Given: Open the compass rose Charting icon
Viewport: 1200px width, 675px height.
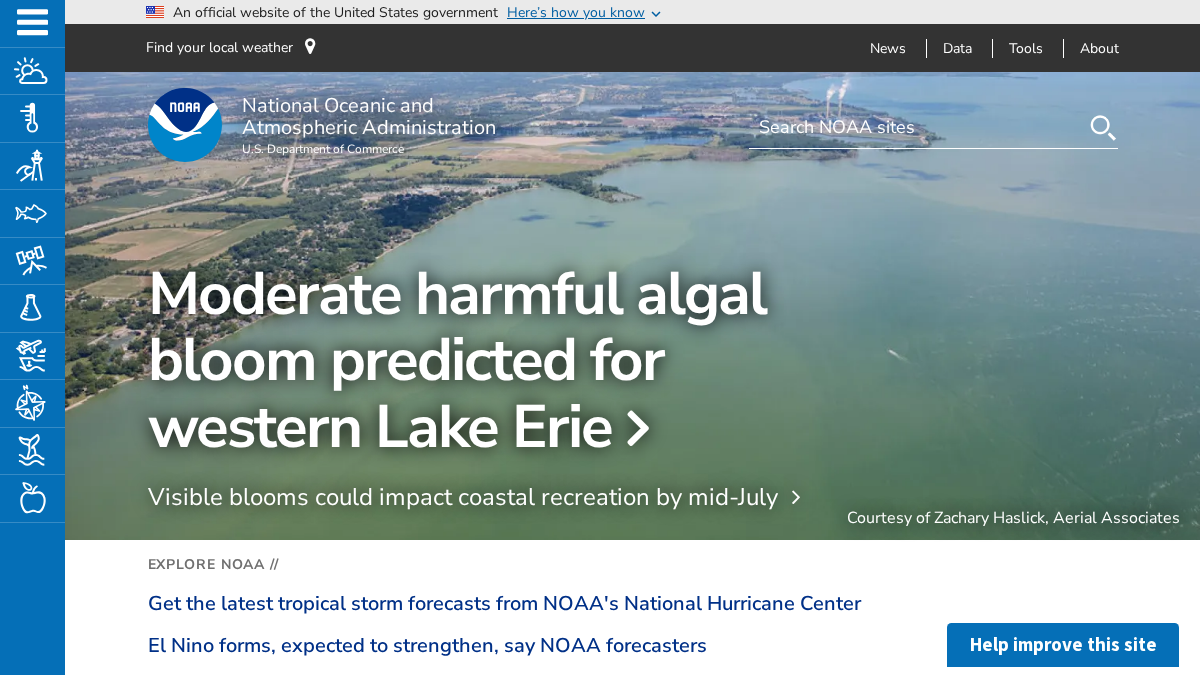Looking at the screenshot, I should (x=32, y=403).
